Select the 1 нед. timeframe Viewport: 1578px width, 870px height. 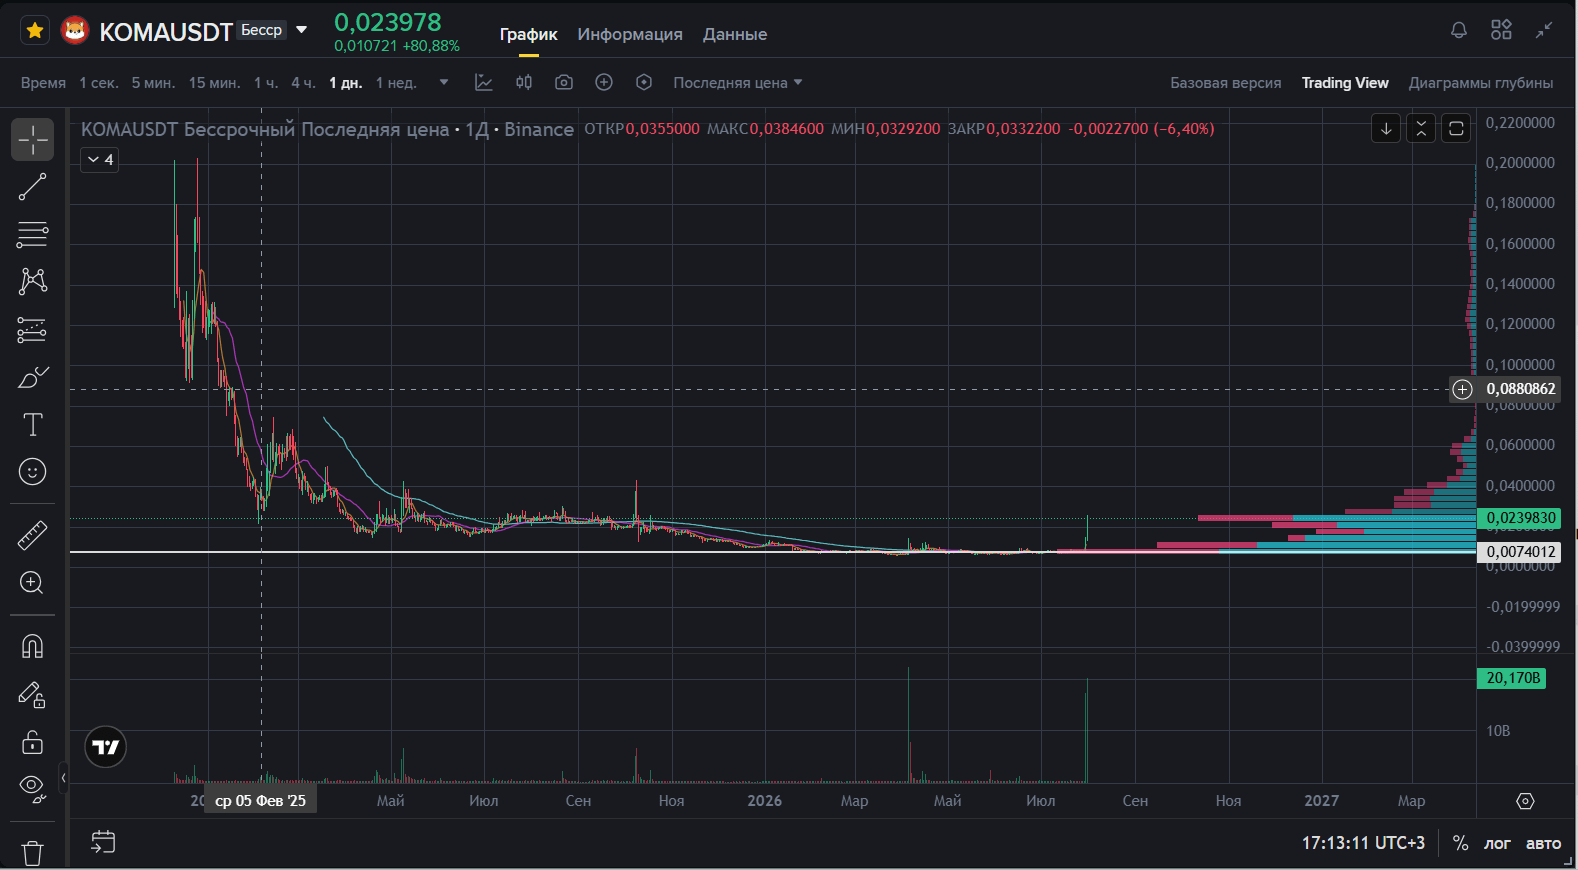click(396, 83)
